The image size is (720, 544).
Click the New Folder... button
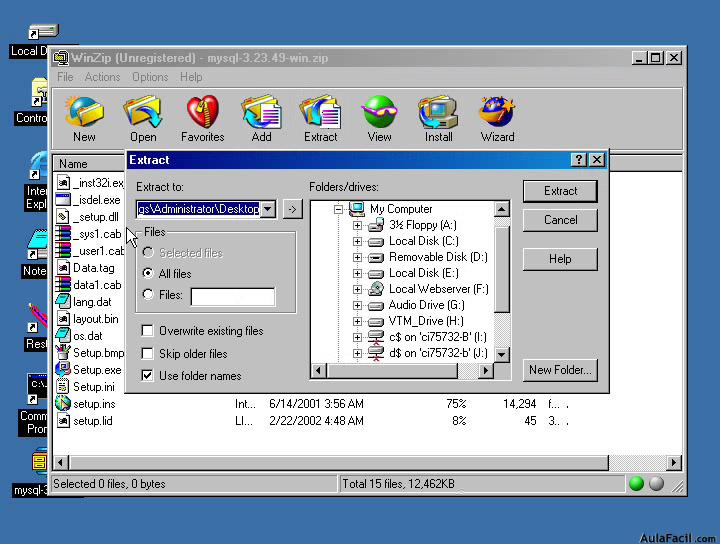pos(560,370)
